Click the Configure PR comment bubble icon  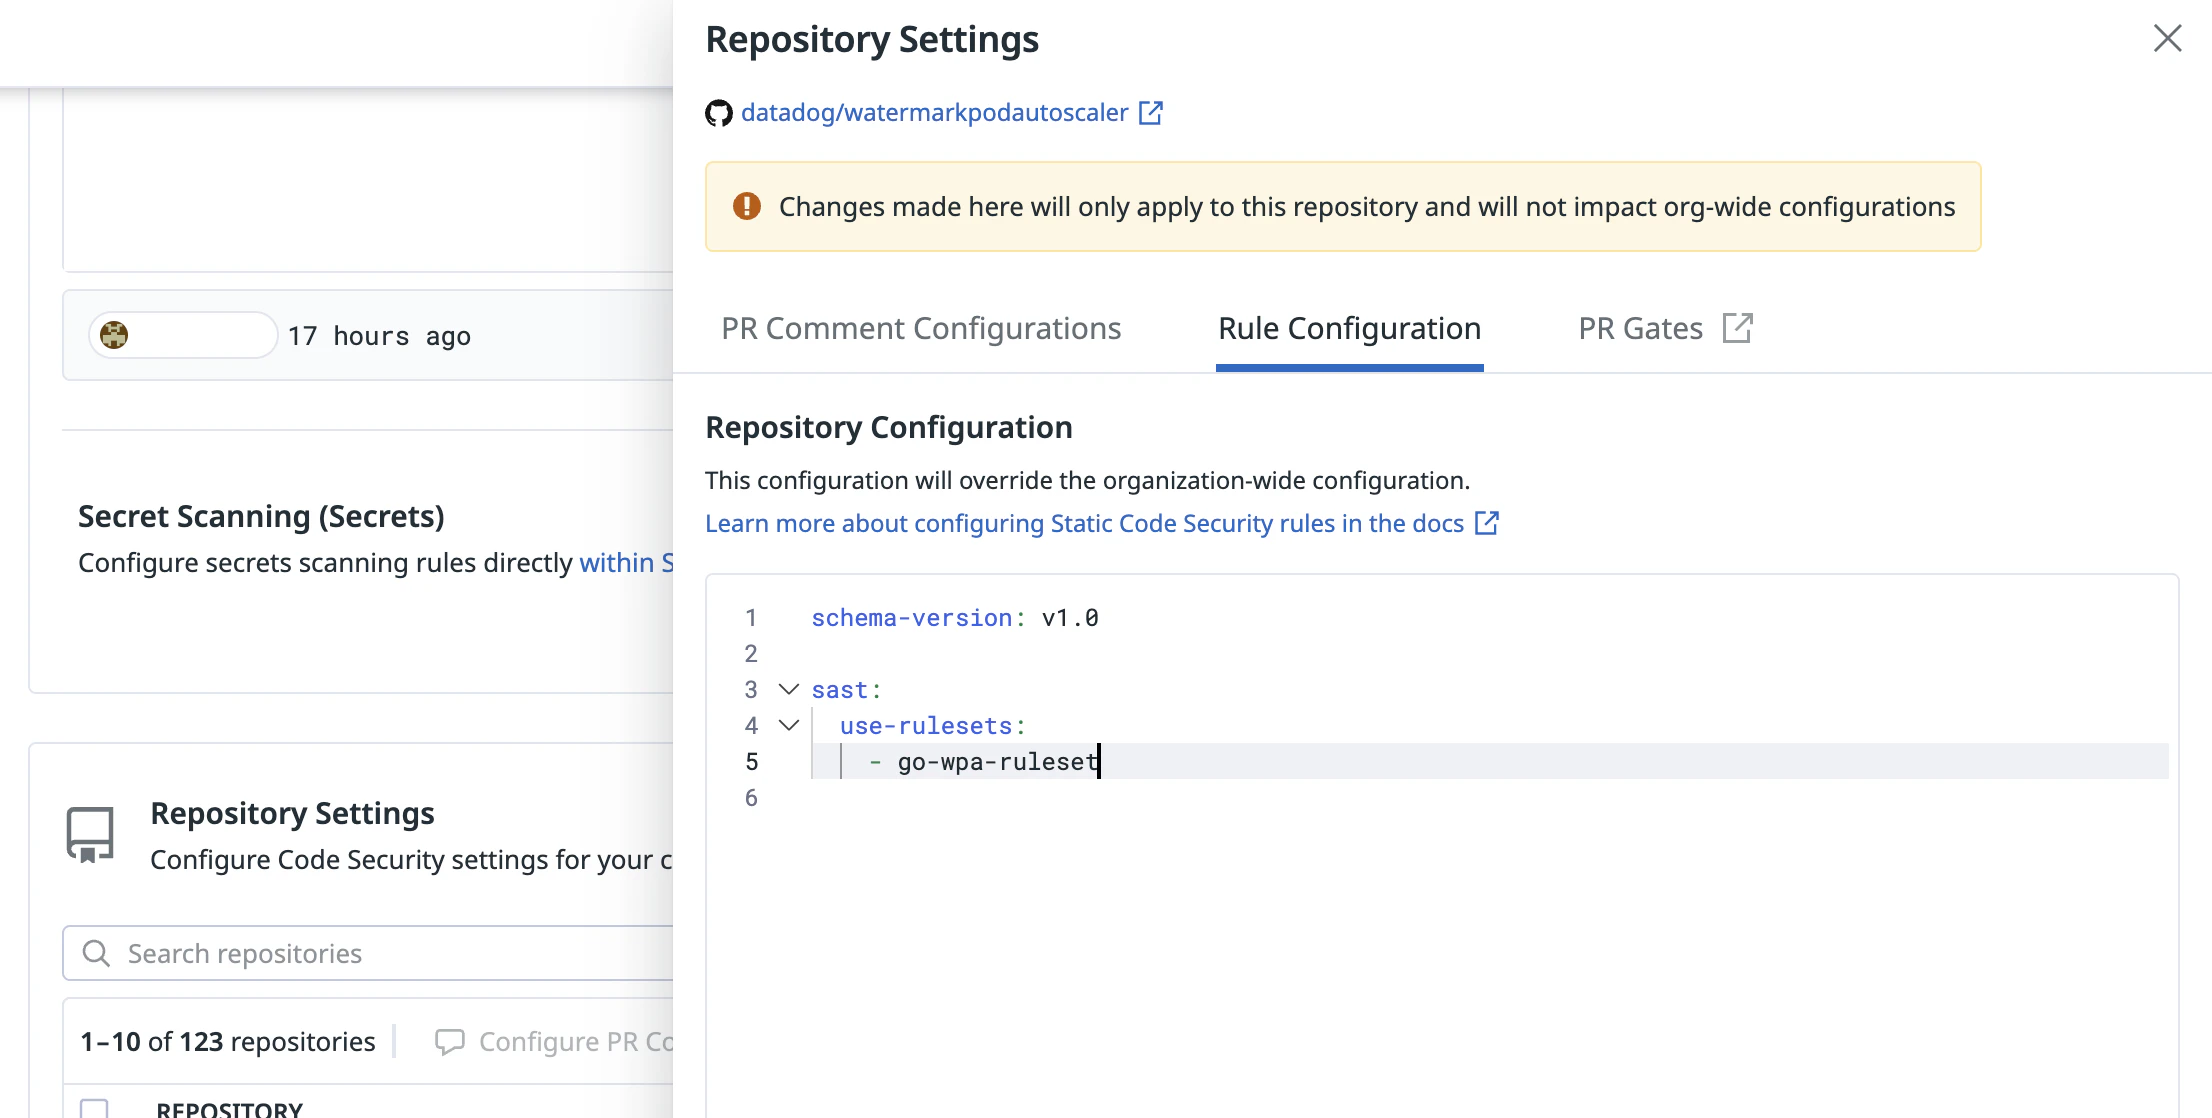click(x=449, y=1042)
